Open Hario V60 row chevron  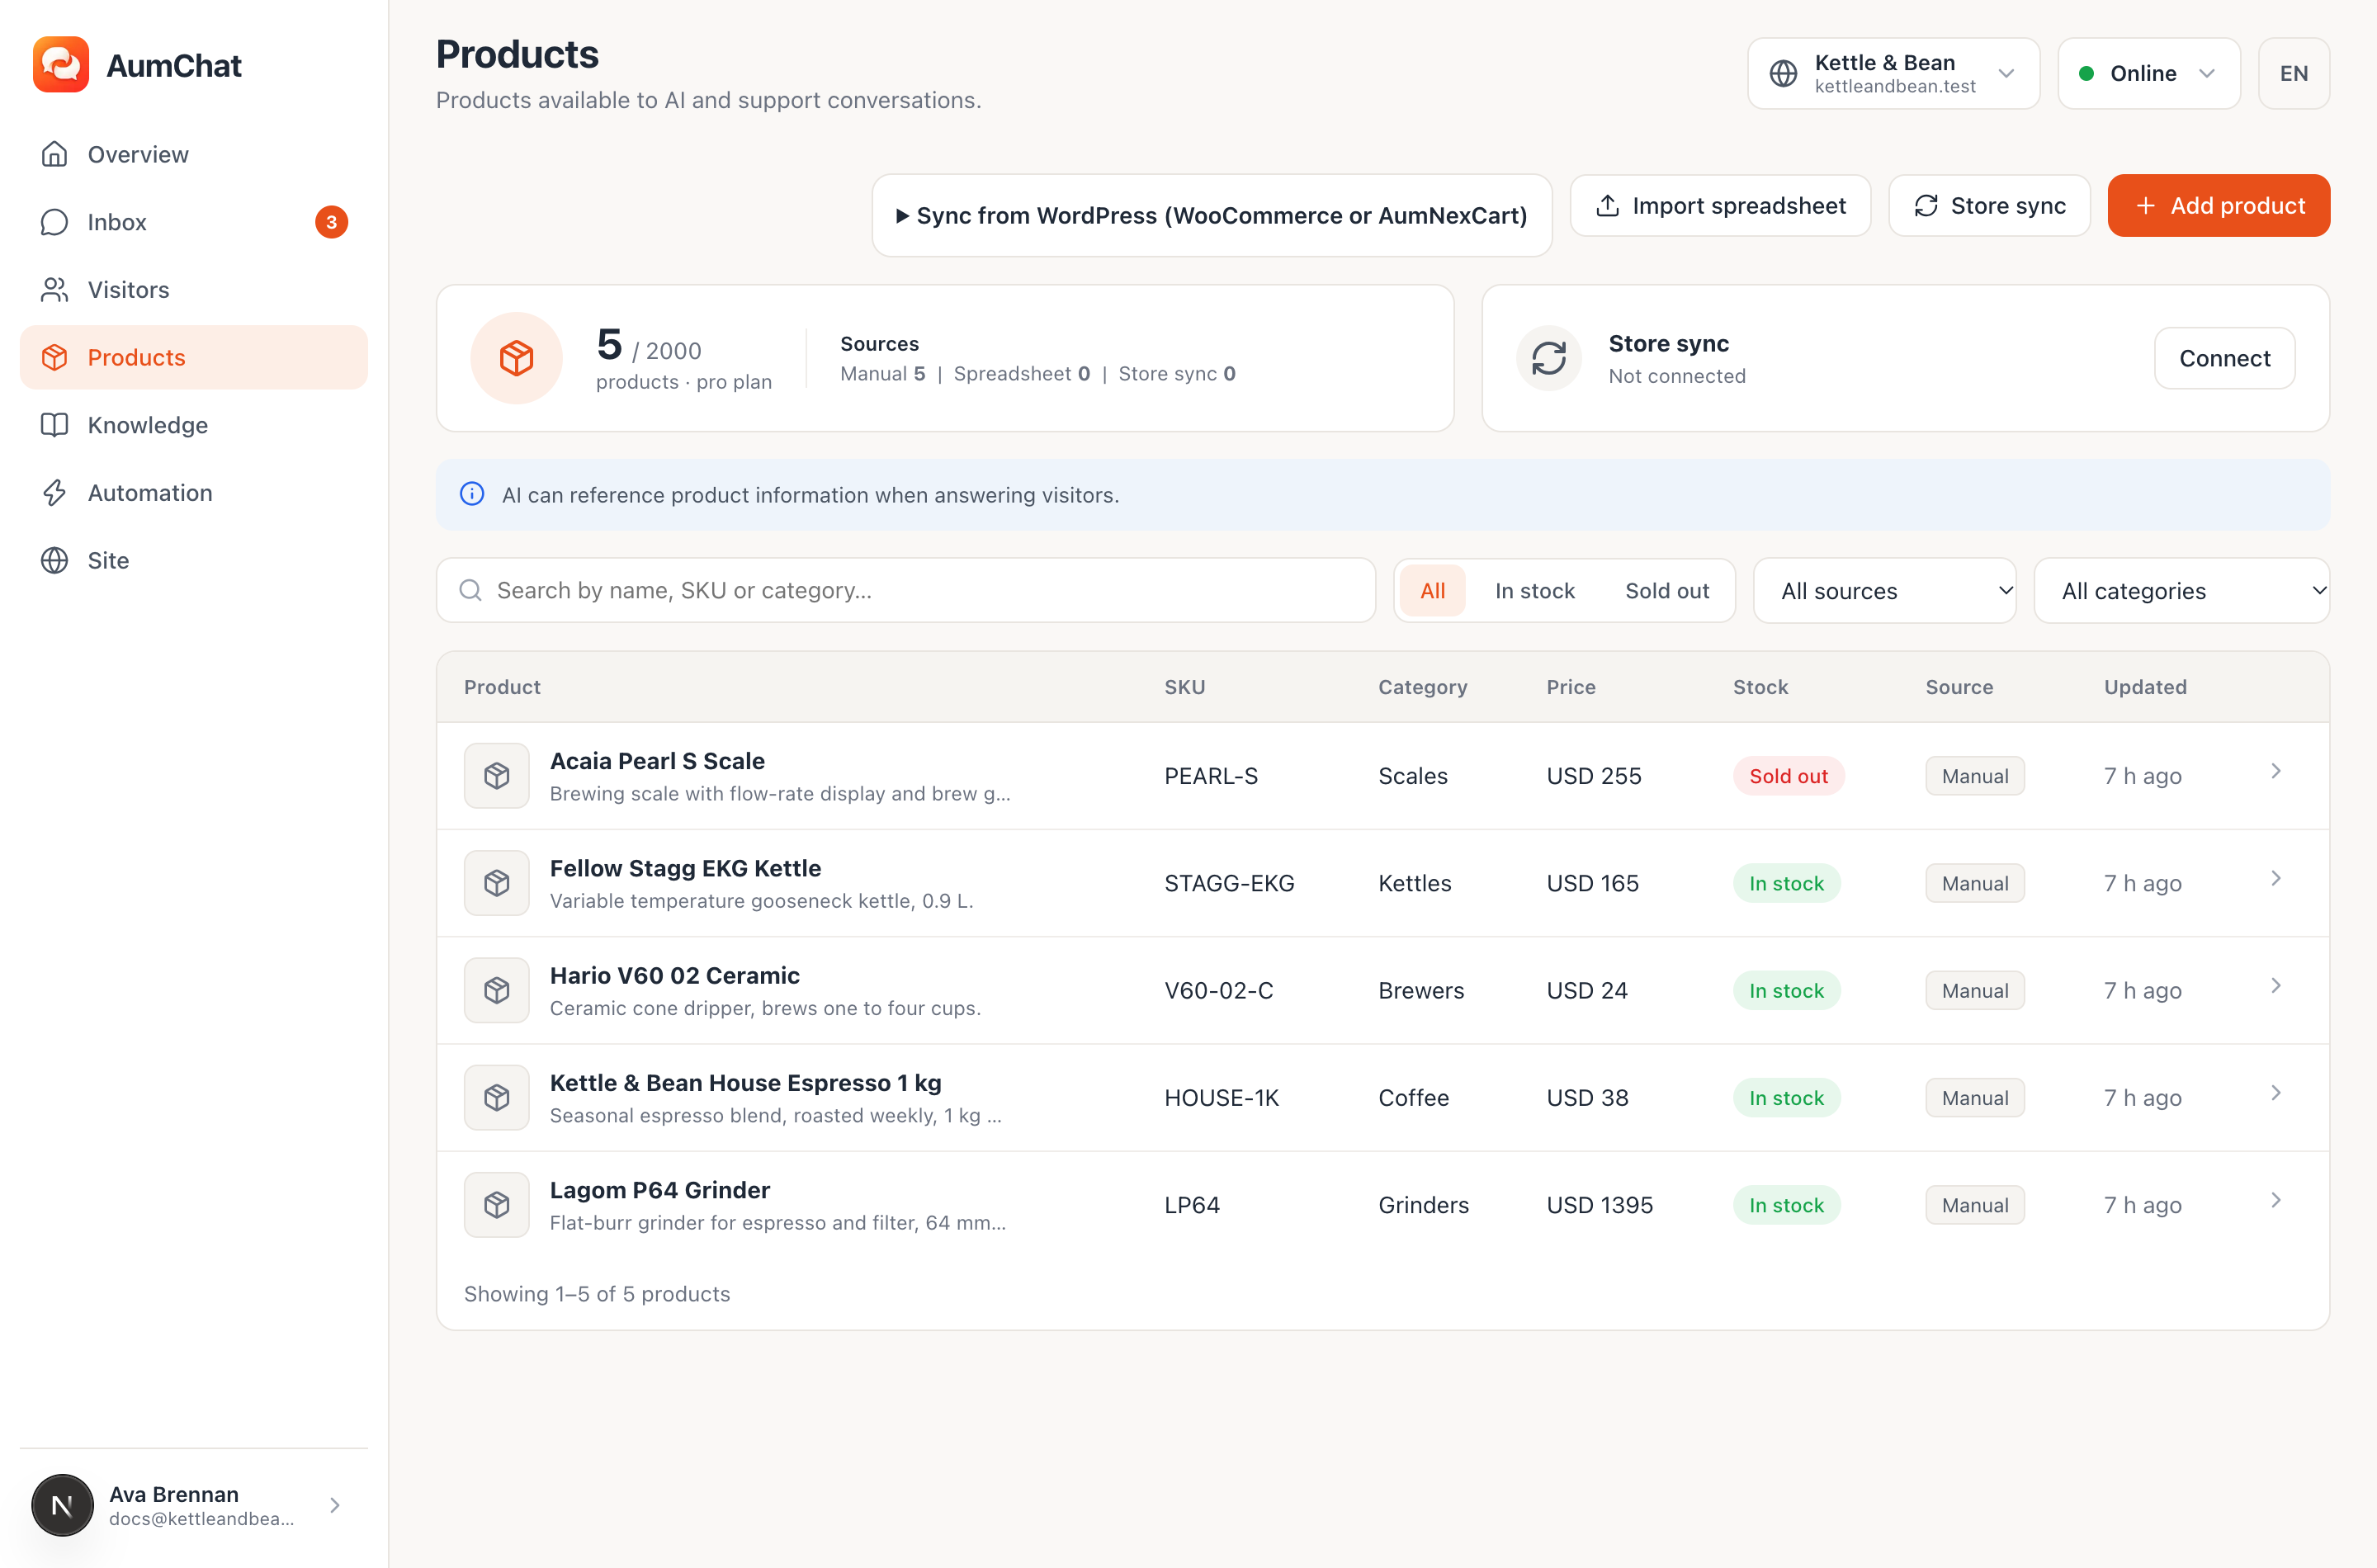click(2276, 985)
